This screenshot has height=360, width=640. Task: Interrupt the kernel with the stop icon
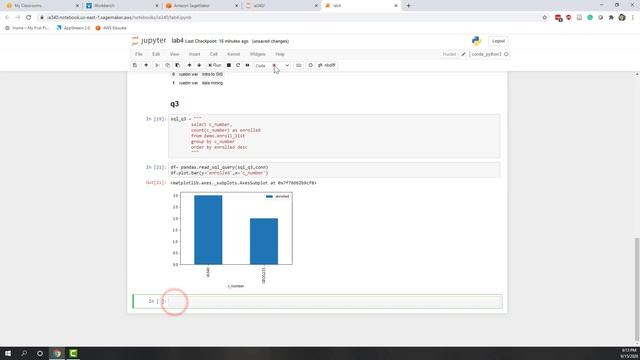(229, 65)
